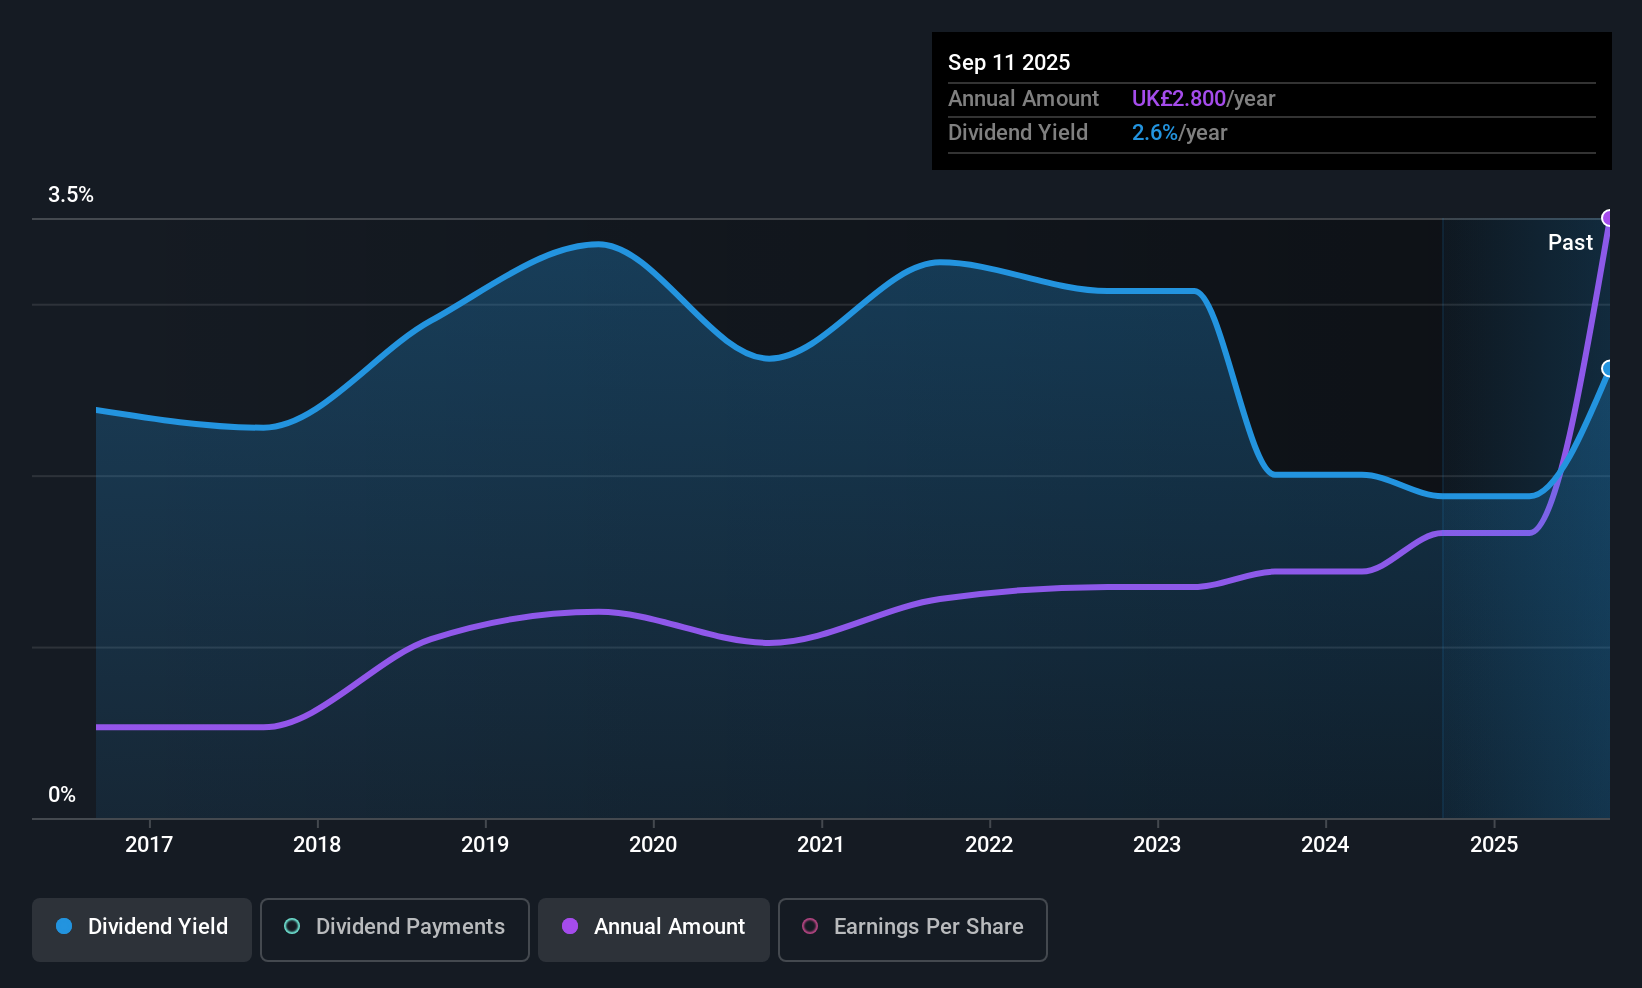Click the 0% y-axis label
Viewport: 1642px width, 988px height.
point(62,795)
